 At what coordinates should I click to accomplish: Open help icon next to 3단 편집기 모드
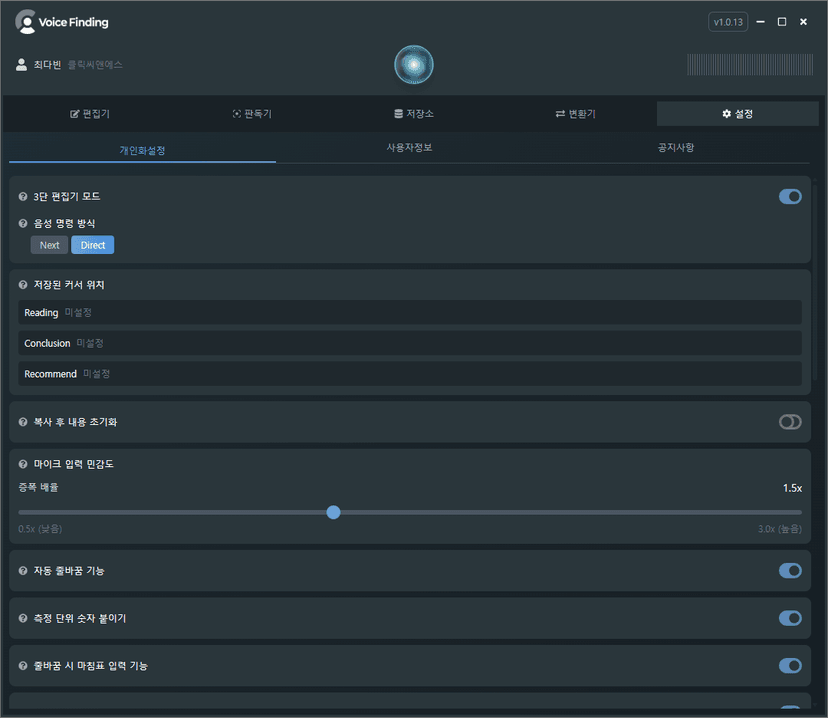pos(22,196)
